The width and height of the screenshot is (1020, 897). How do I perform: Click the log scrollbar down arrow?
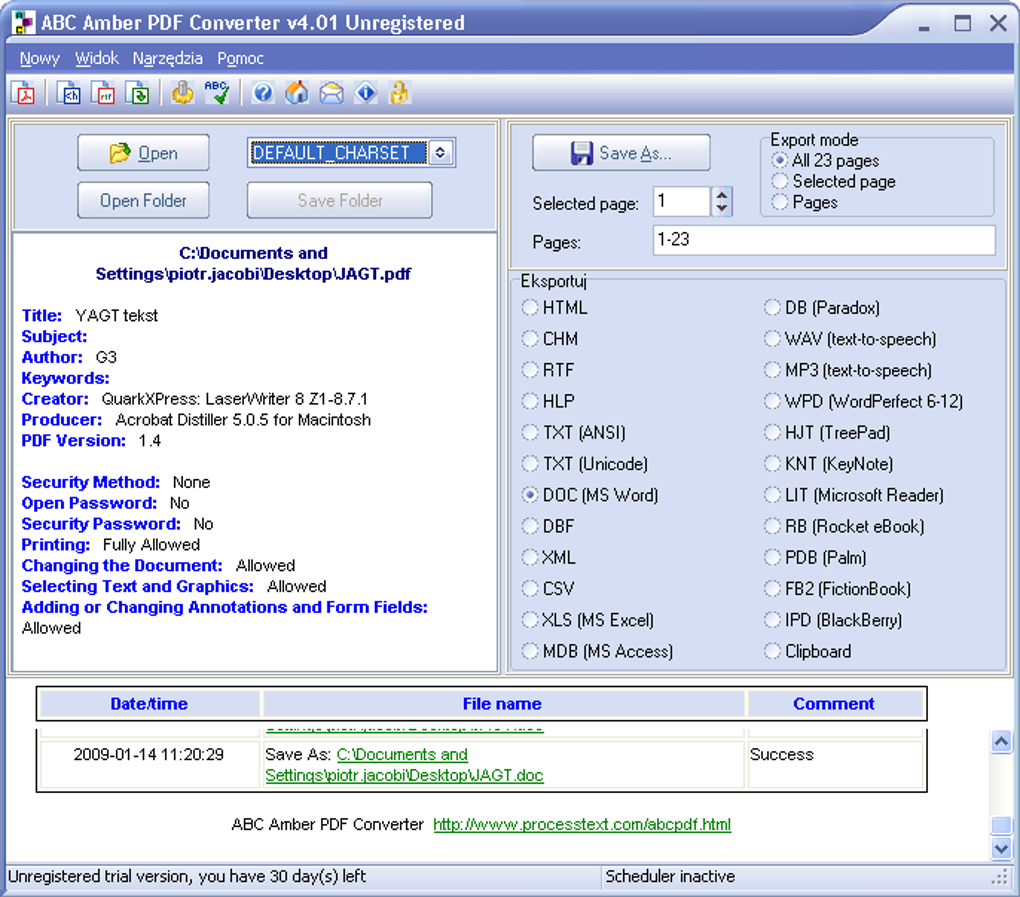(1001, 848)
